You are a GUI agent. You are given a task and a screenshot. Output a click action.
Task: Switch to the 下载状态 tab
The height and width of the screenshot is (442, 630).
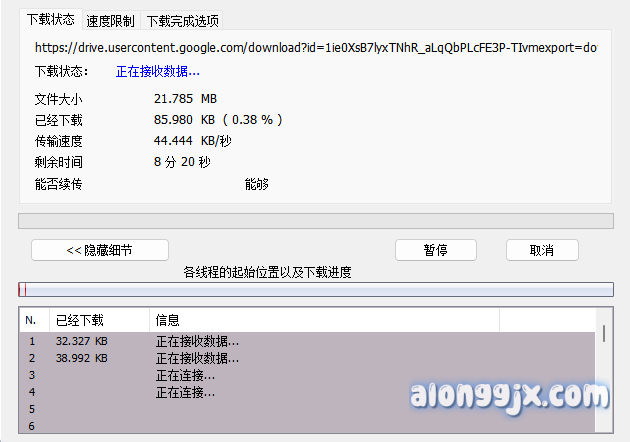pos(50,19)
